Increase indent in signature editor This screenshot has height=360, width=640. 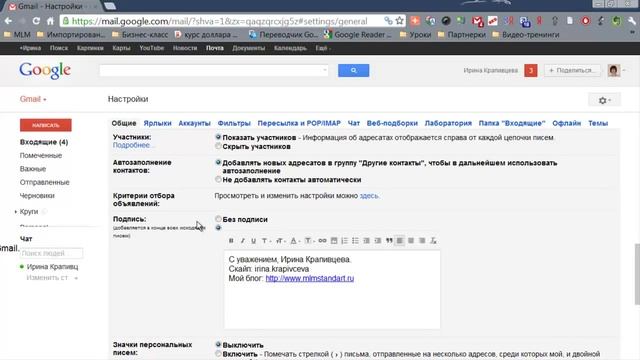378,241
